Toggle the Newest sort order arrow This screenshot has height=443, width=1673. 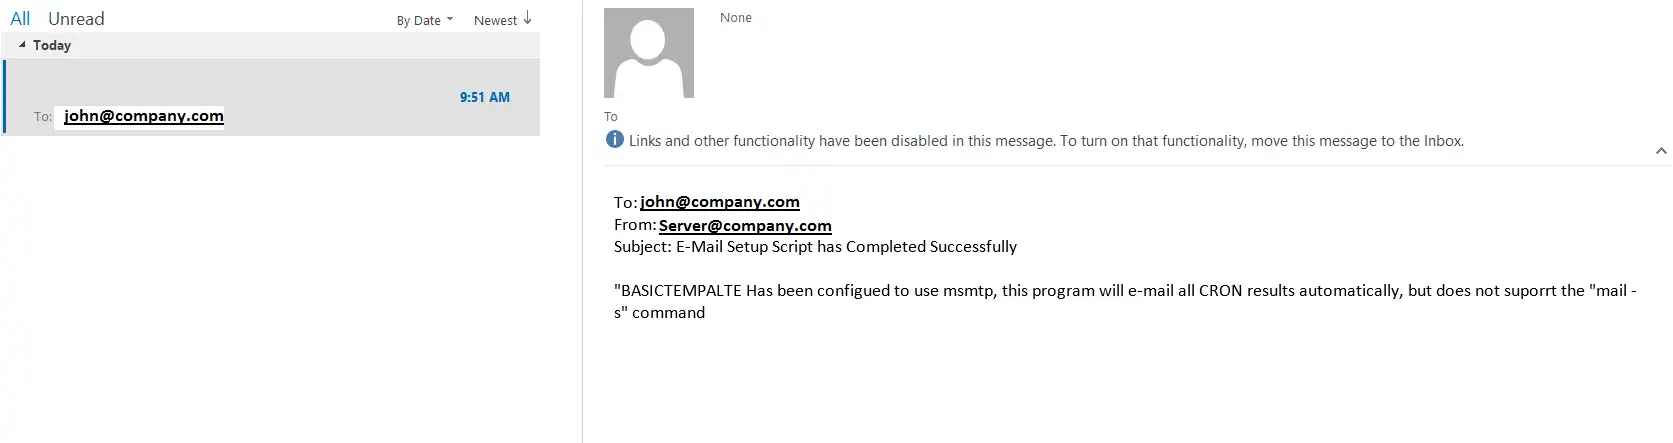pyautogui.click(x=527, y=19)
